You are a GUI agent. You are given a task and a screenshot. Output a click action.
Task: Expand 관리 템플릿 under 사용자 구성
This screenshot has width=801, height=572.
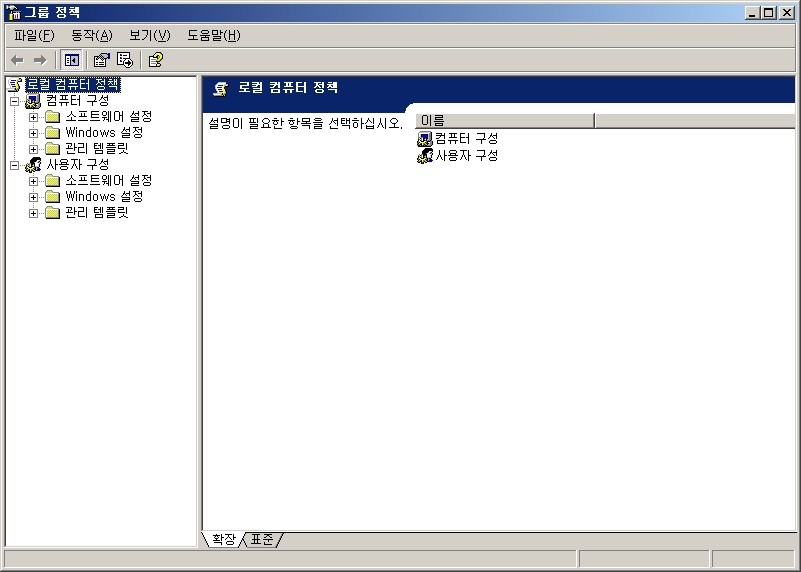pyautogui.click(x=33, y=213)
